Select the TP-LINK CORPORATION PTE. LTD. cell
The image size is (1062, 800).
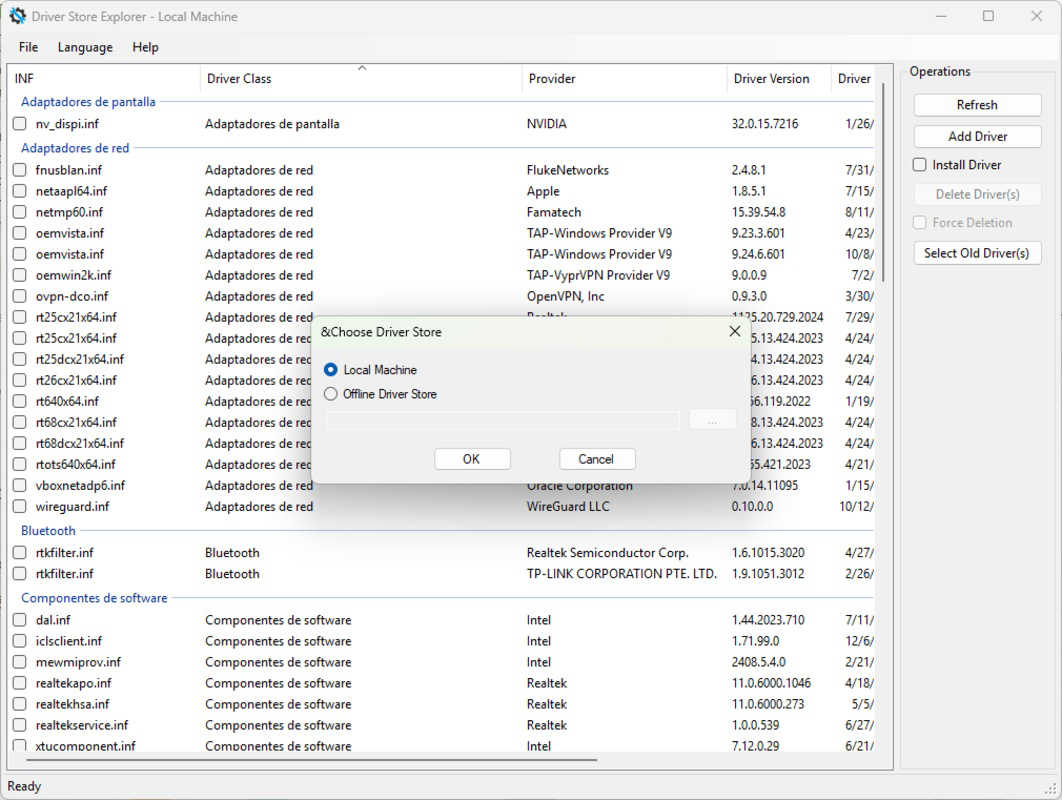tap(621, 574)
